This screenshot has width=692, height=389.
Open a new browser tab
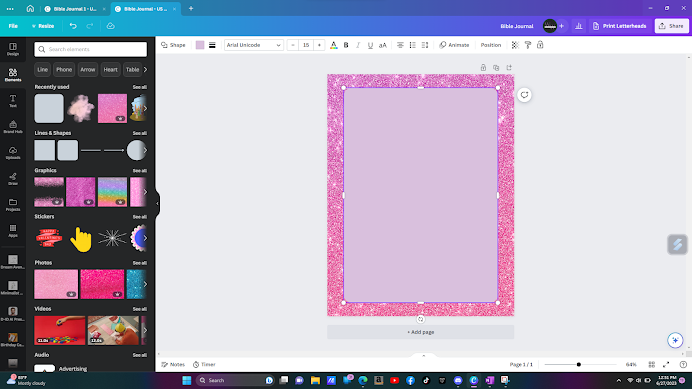[191, 8]
